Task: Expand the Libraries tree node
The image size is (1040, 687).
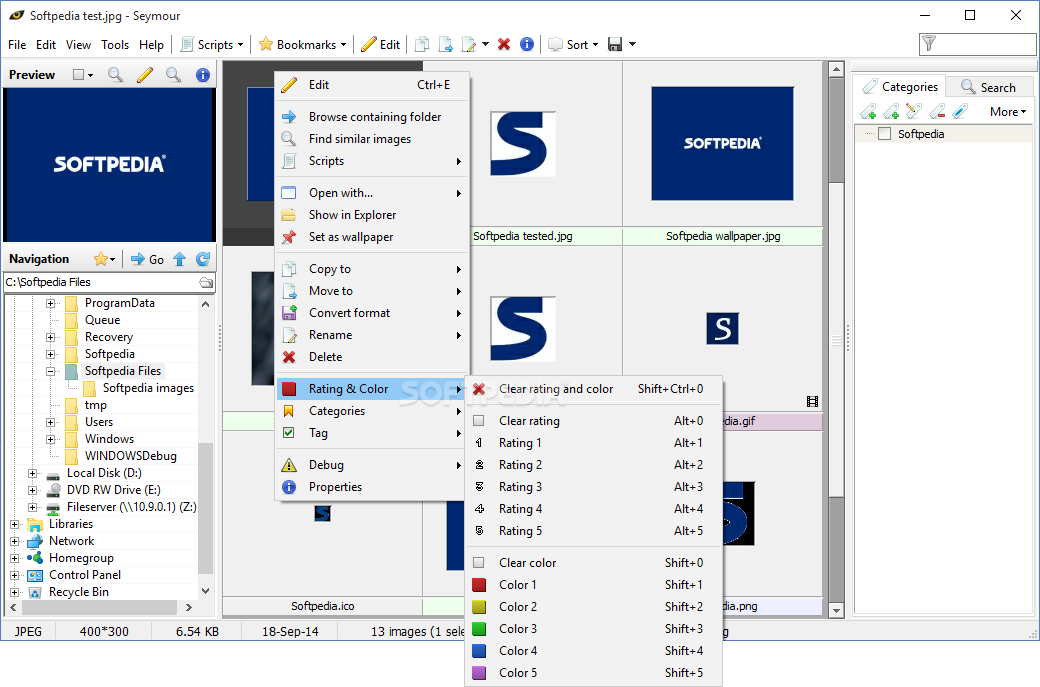Action: (x=15, y=525)
